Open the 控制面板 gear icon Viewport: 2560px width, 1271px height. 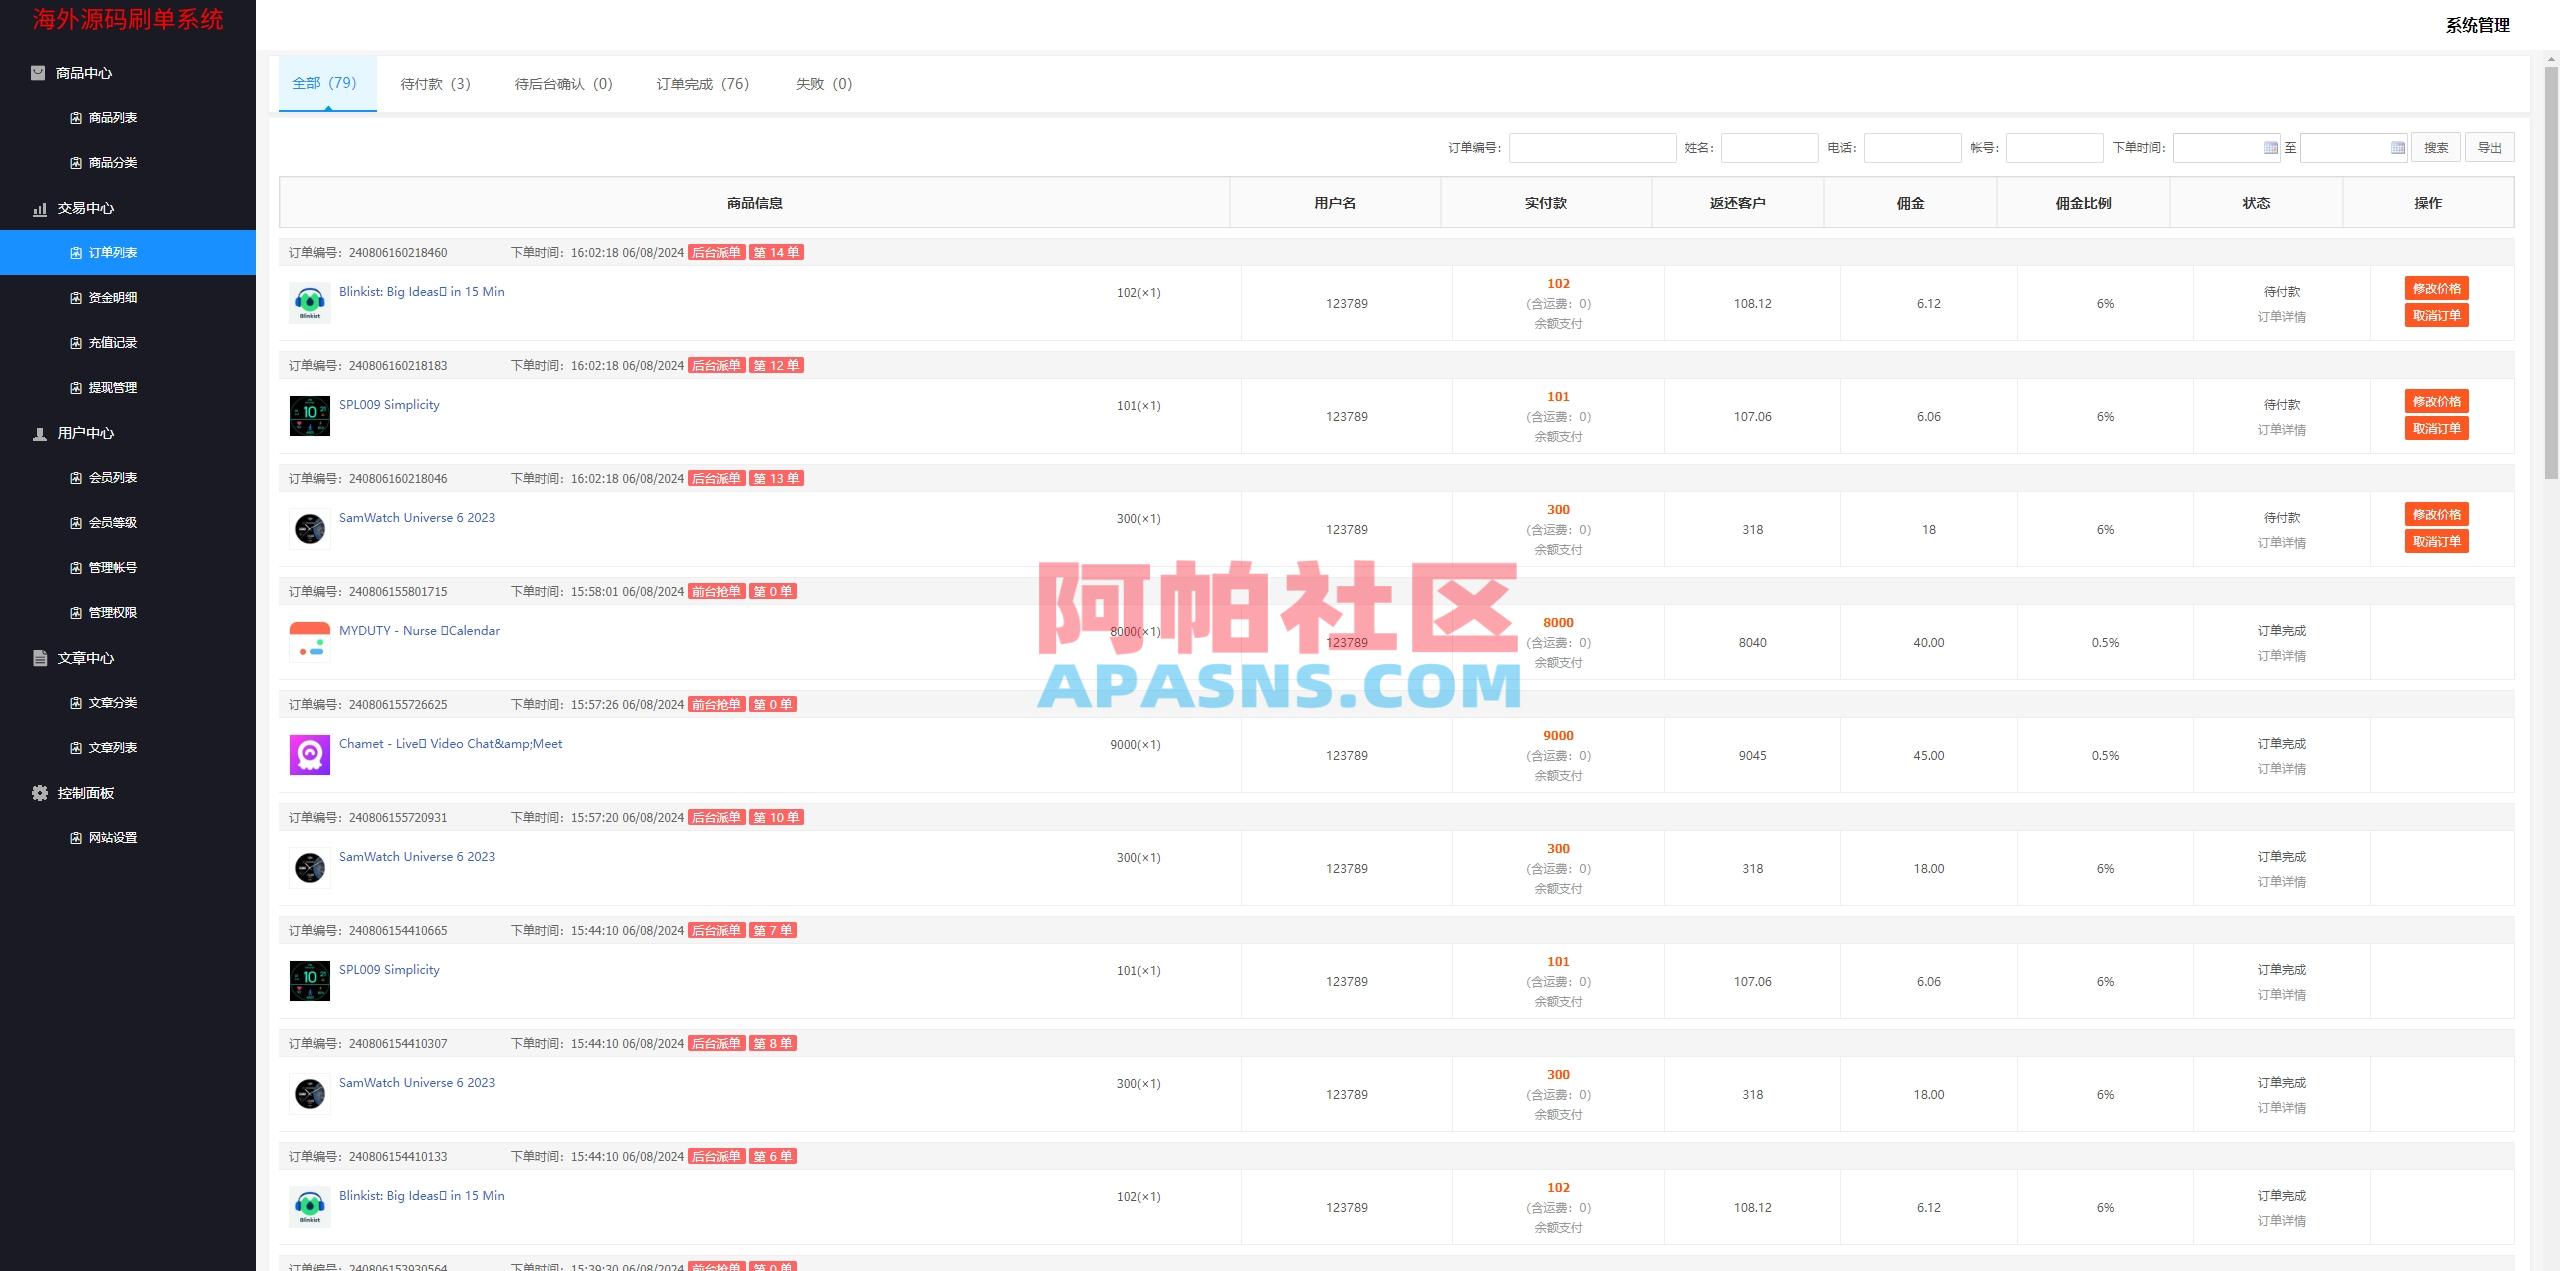pyautogui.click(x=38, y=792)
